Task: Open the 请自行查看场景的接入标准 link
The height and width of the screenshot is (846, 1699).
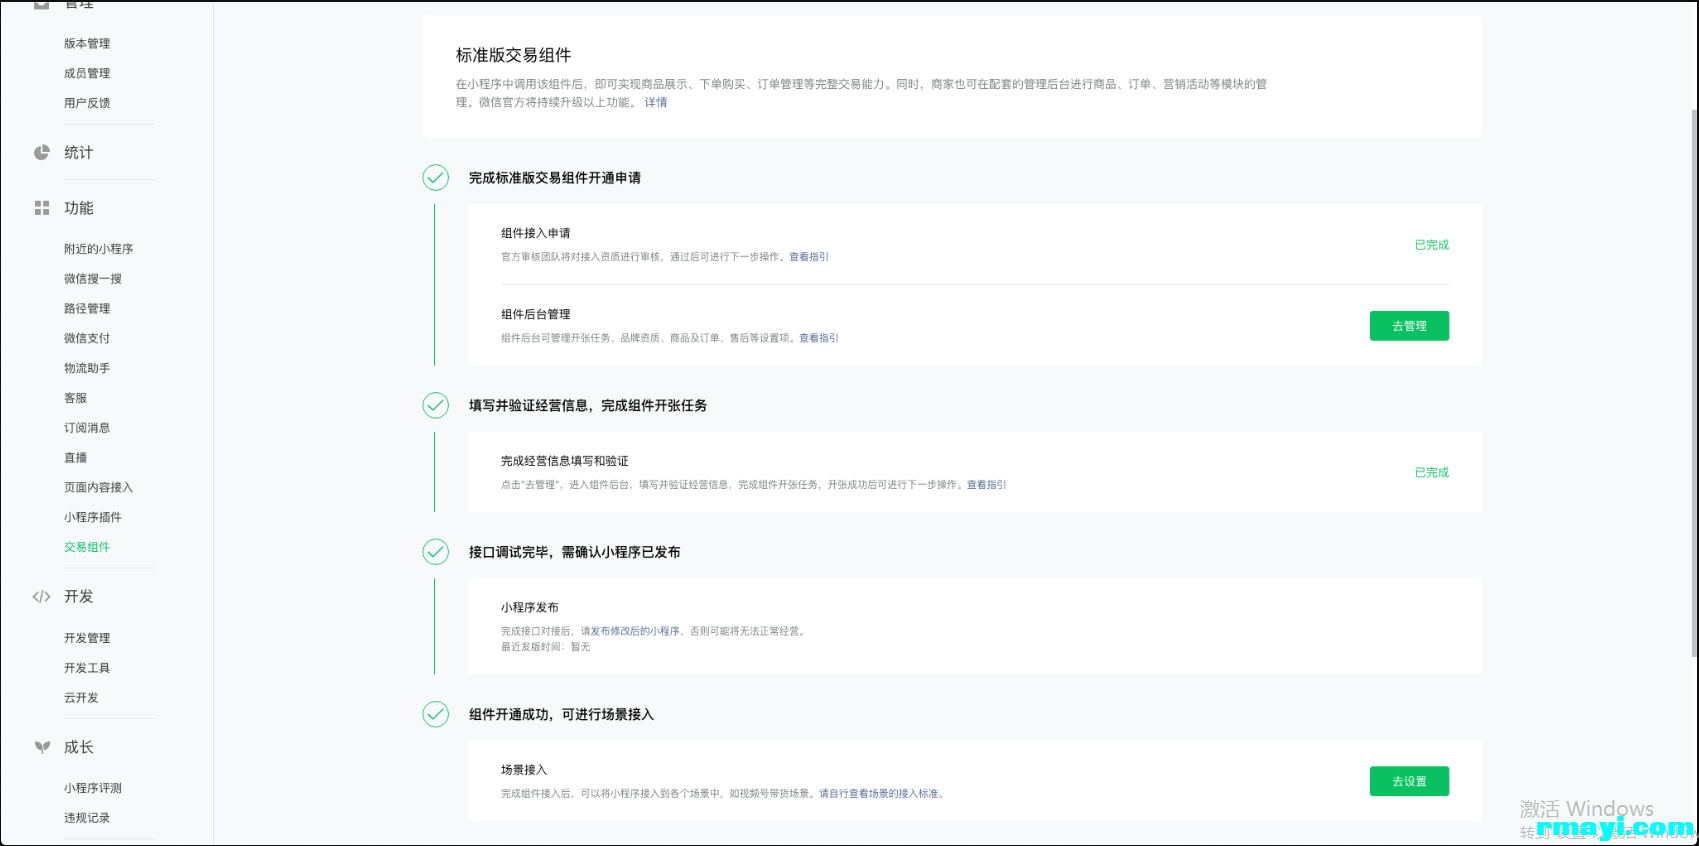Action: [878, 794]
